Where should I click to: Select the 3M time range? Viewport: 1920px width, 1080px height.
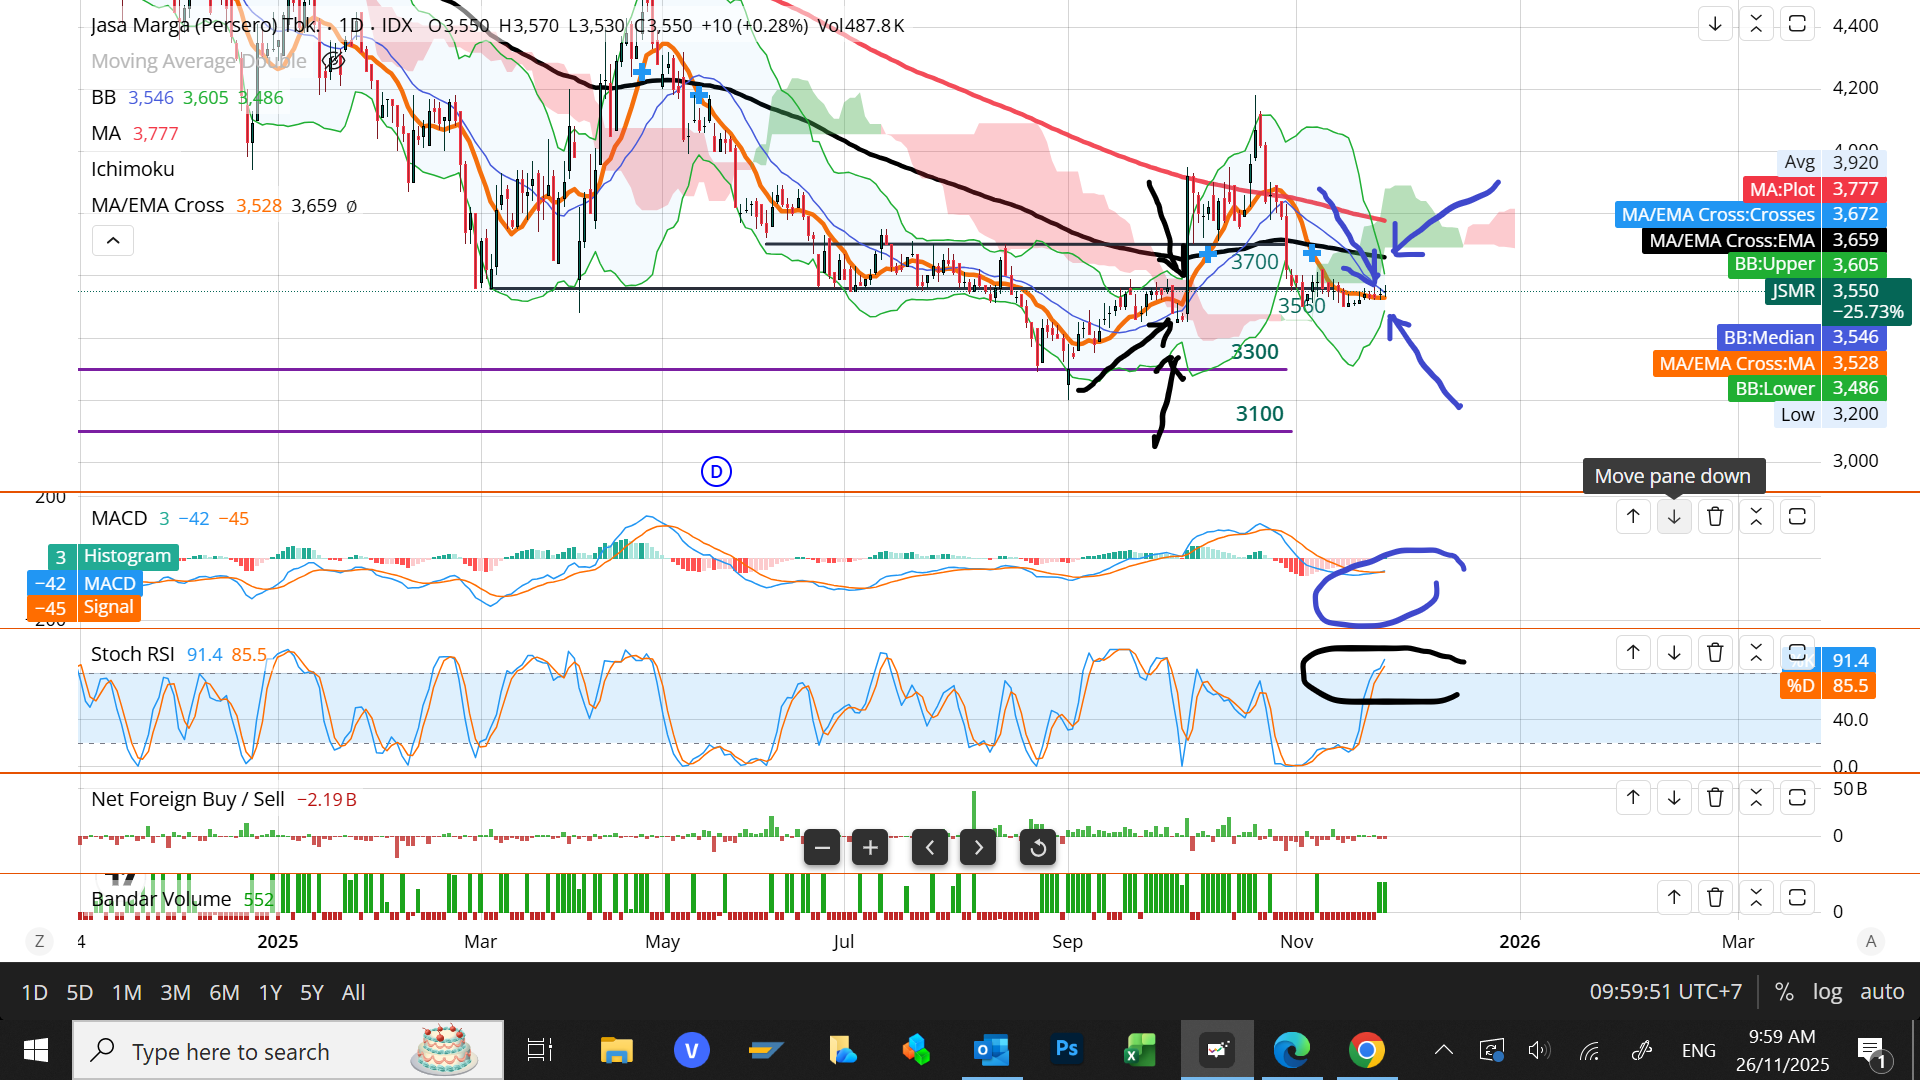175,993
